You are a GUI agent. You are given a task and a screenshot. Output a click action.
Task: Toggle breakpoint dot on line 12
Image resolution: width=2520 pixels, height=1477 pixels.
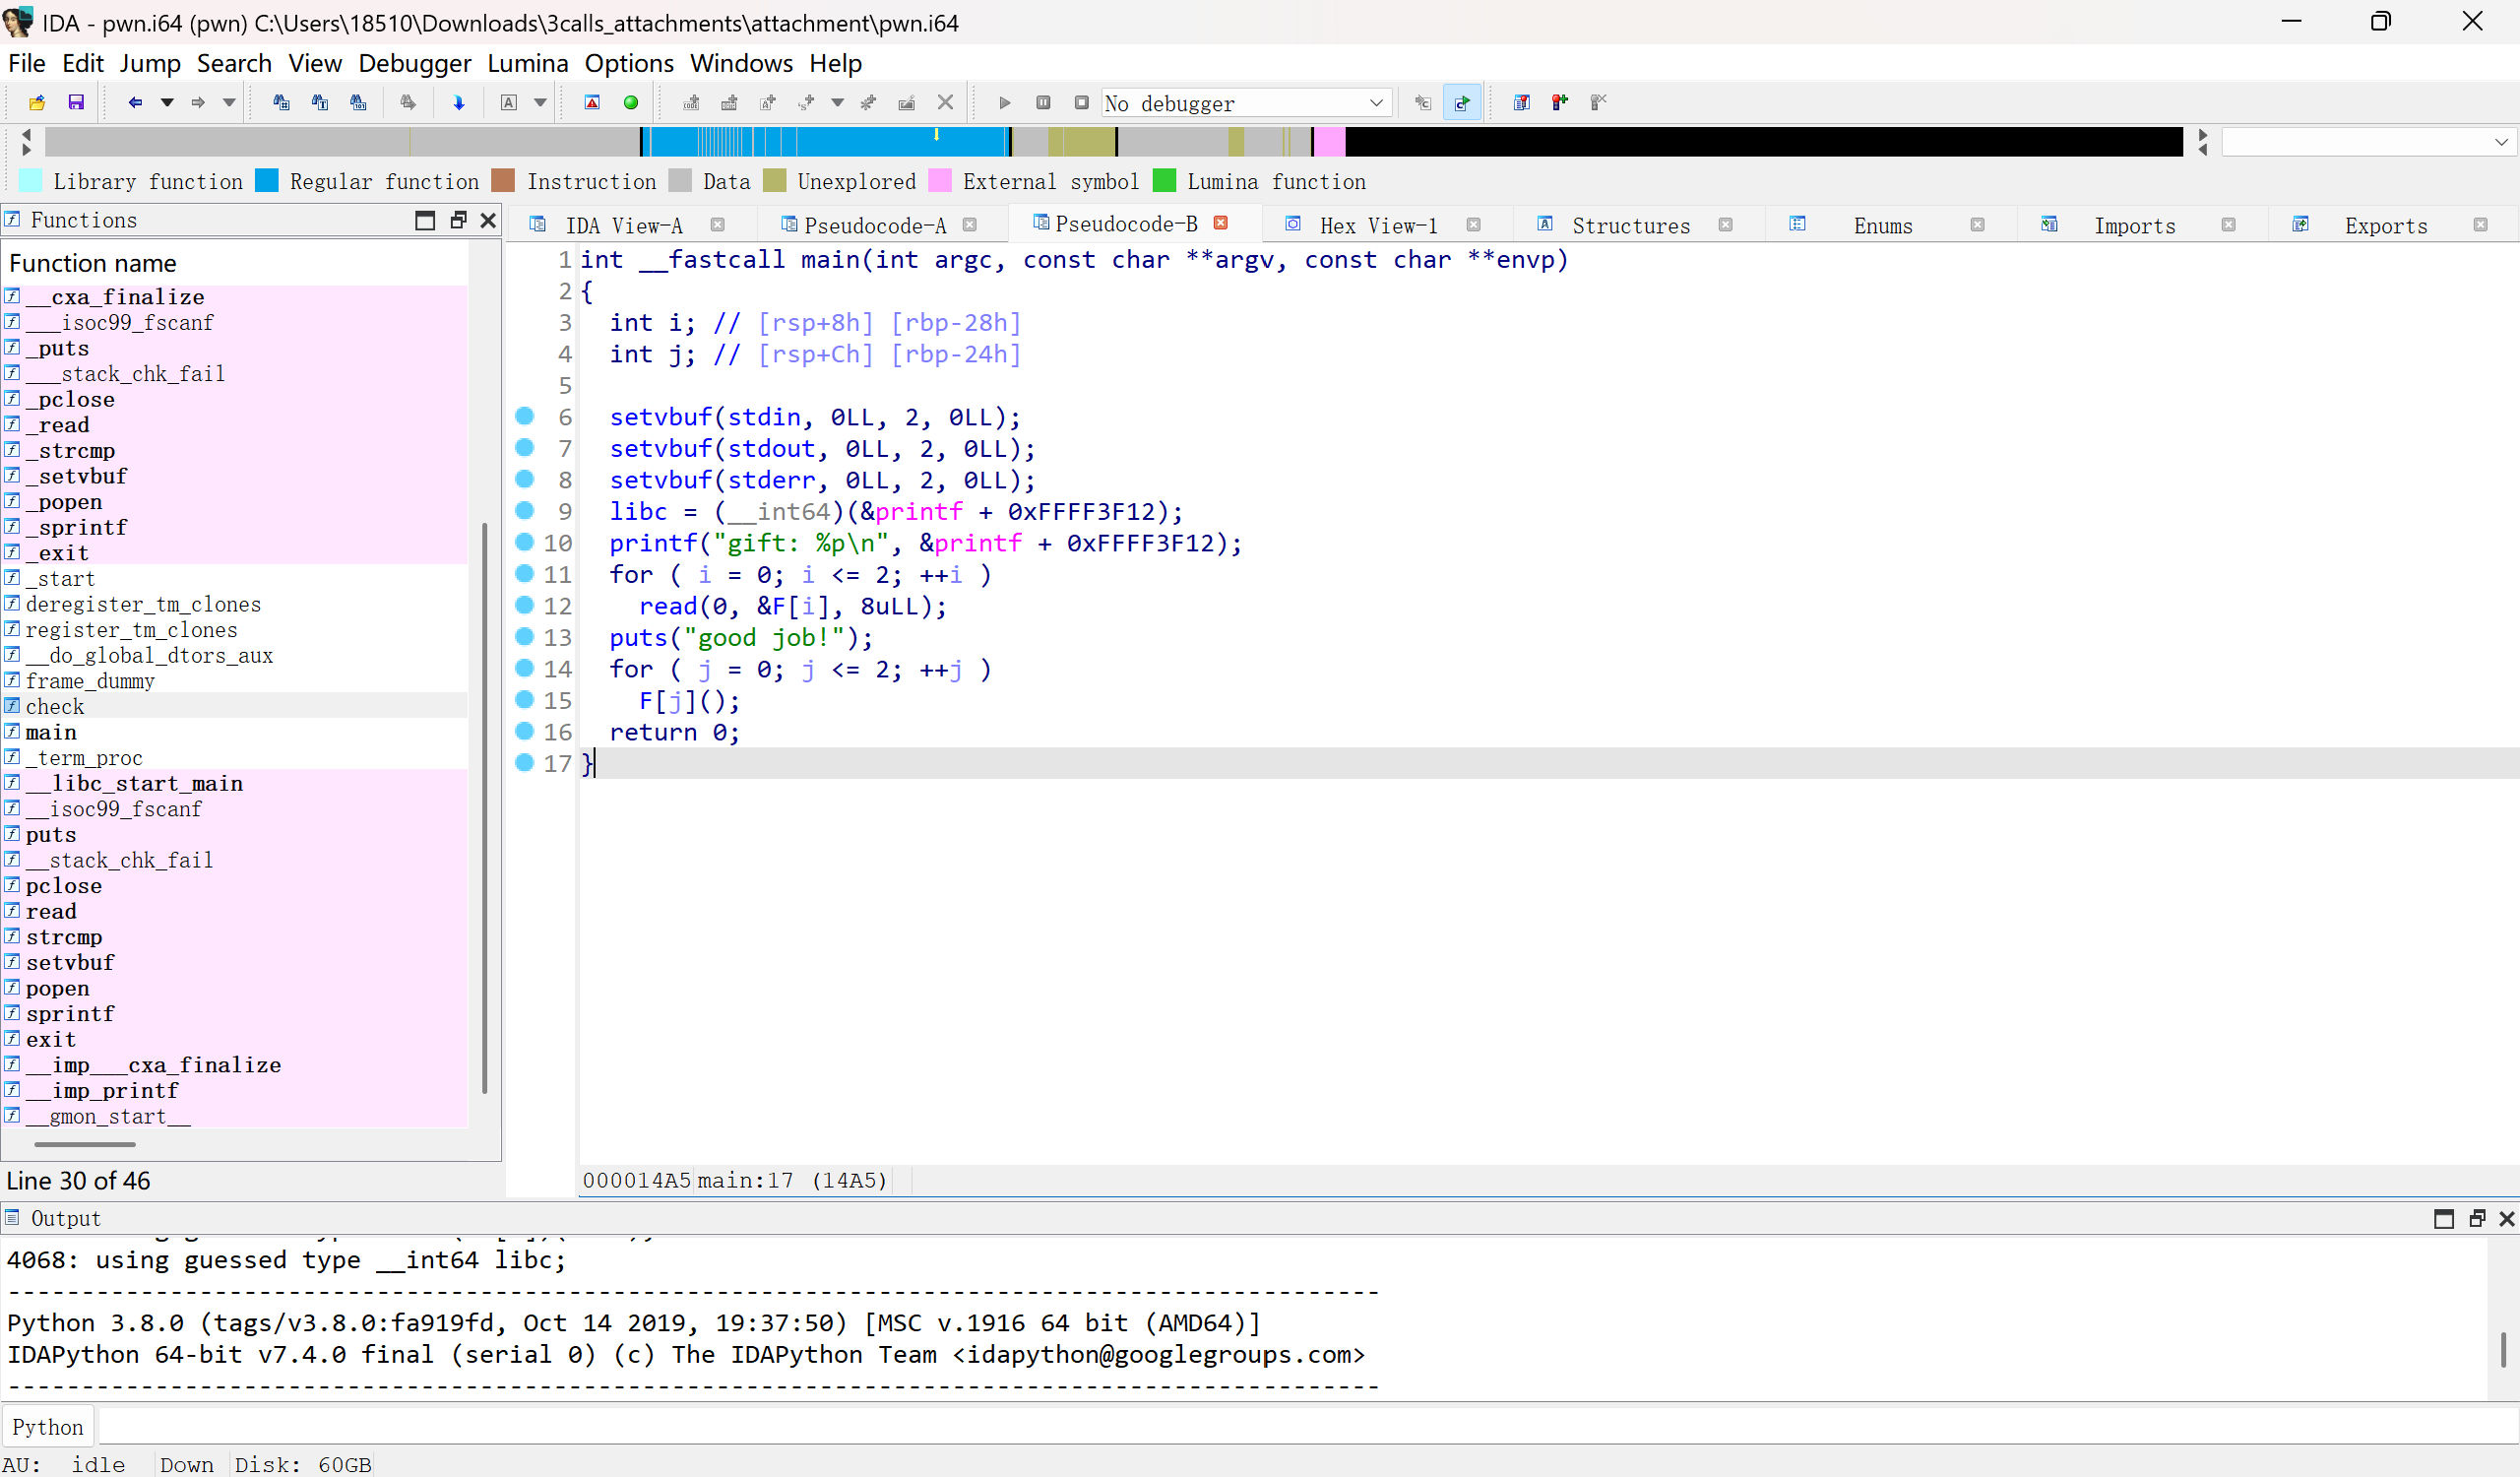(x=525, y=604)
